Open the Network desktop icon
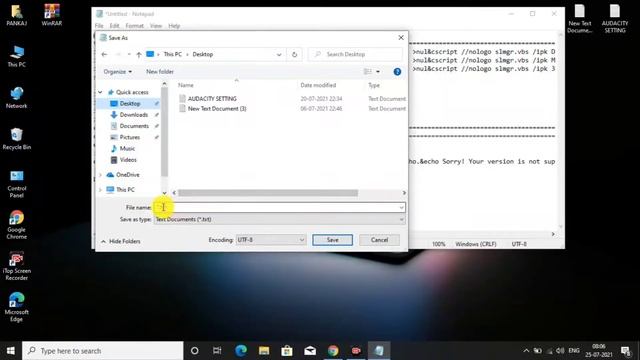The image size is (640, 360). (x=17, y=98)
